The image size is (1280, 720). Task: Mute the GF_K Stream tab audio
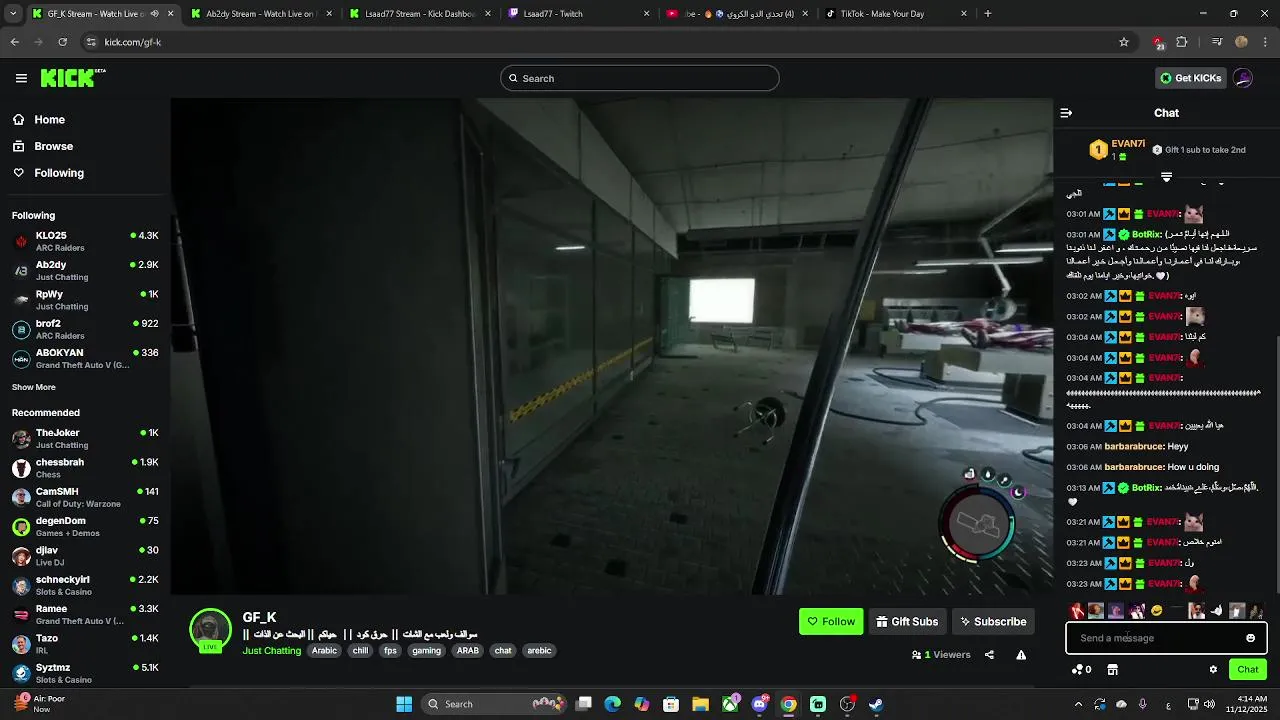[x=154, y=14]
